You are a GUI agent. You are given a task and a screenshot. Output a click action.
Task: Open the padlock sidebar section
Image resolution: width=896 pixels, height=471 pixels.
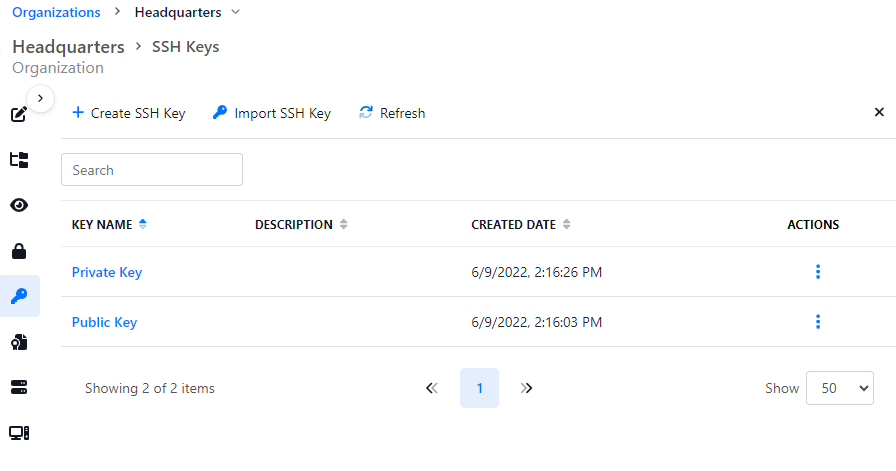(19, 251)
